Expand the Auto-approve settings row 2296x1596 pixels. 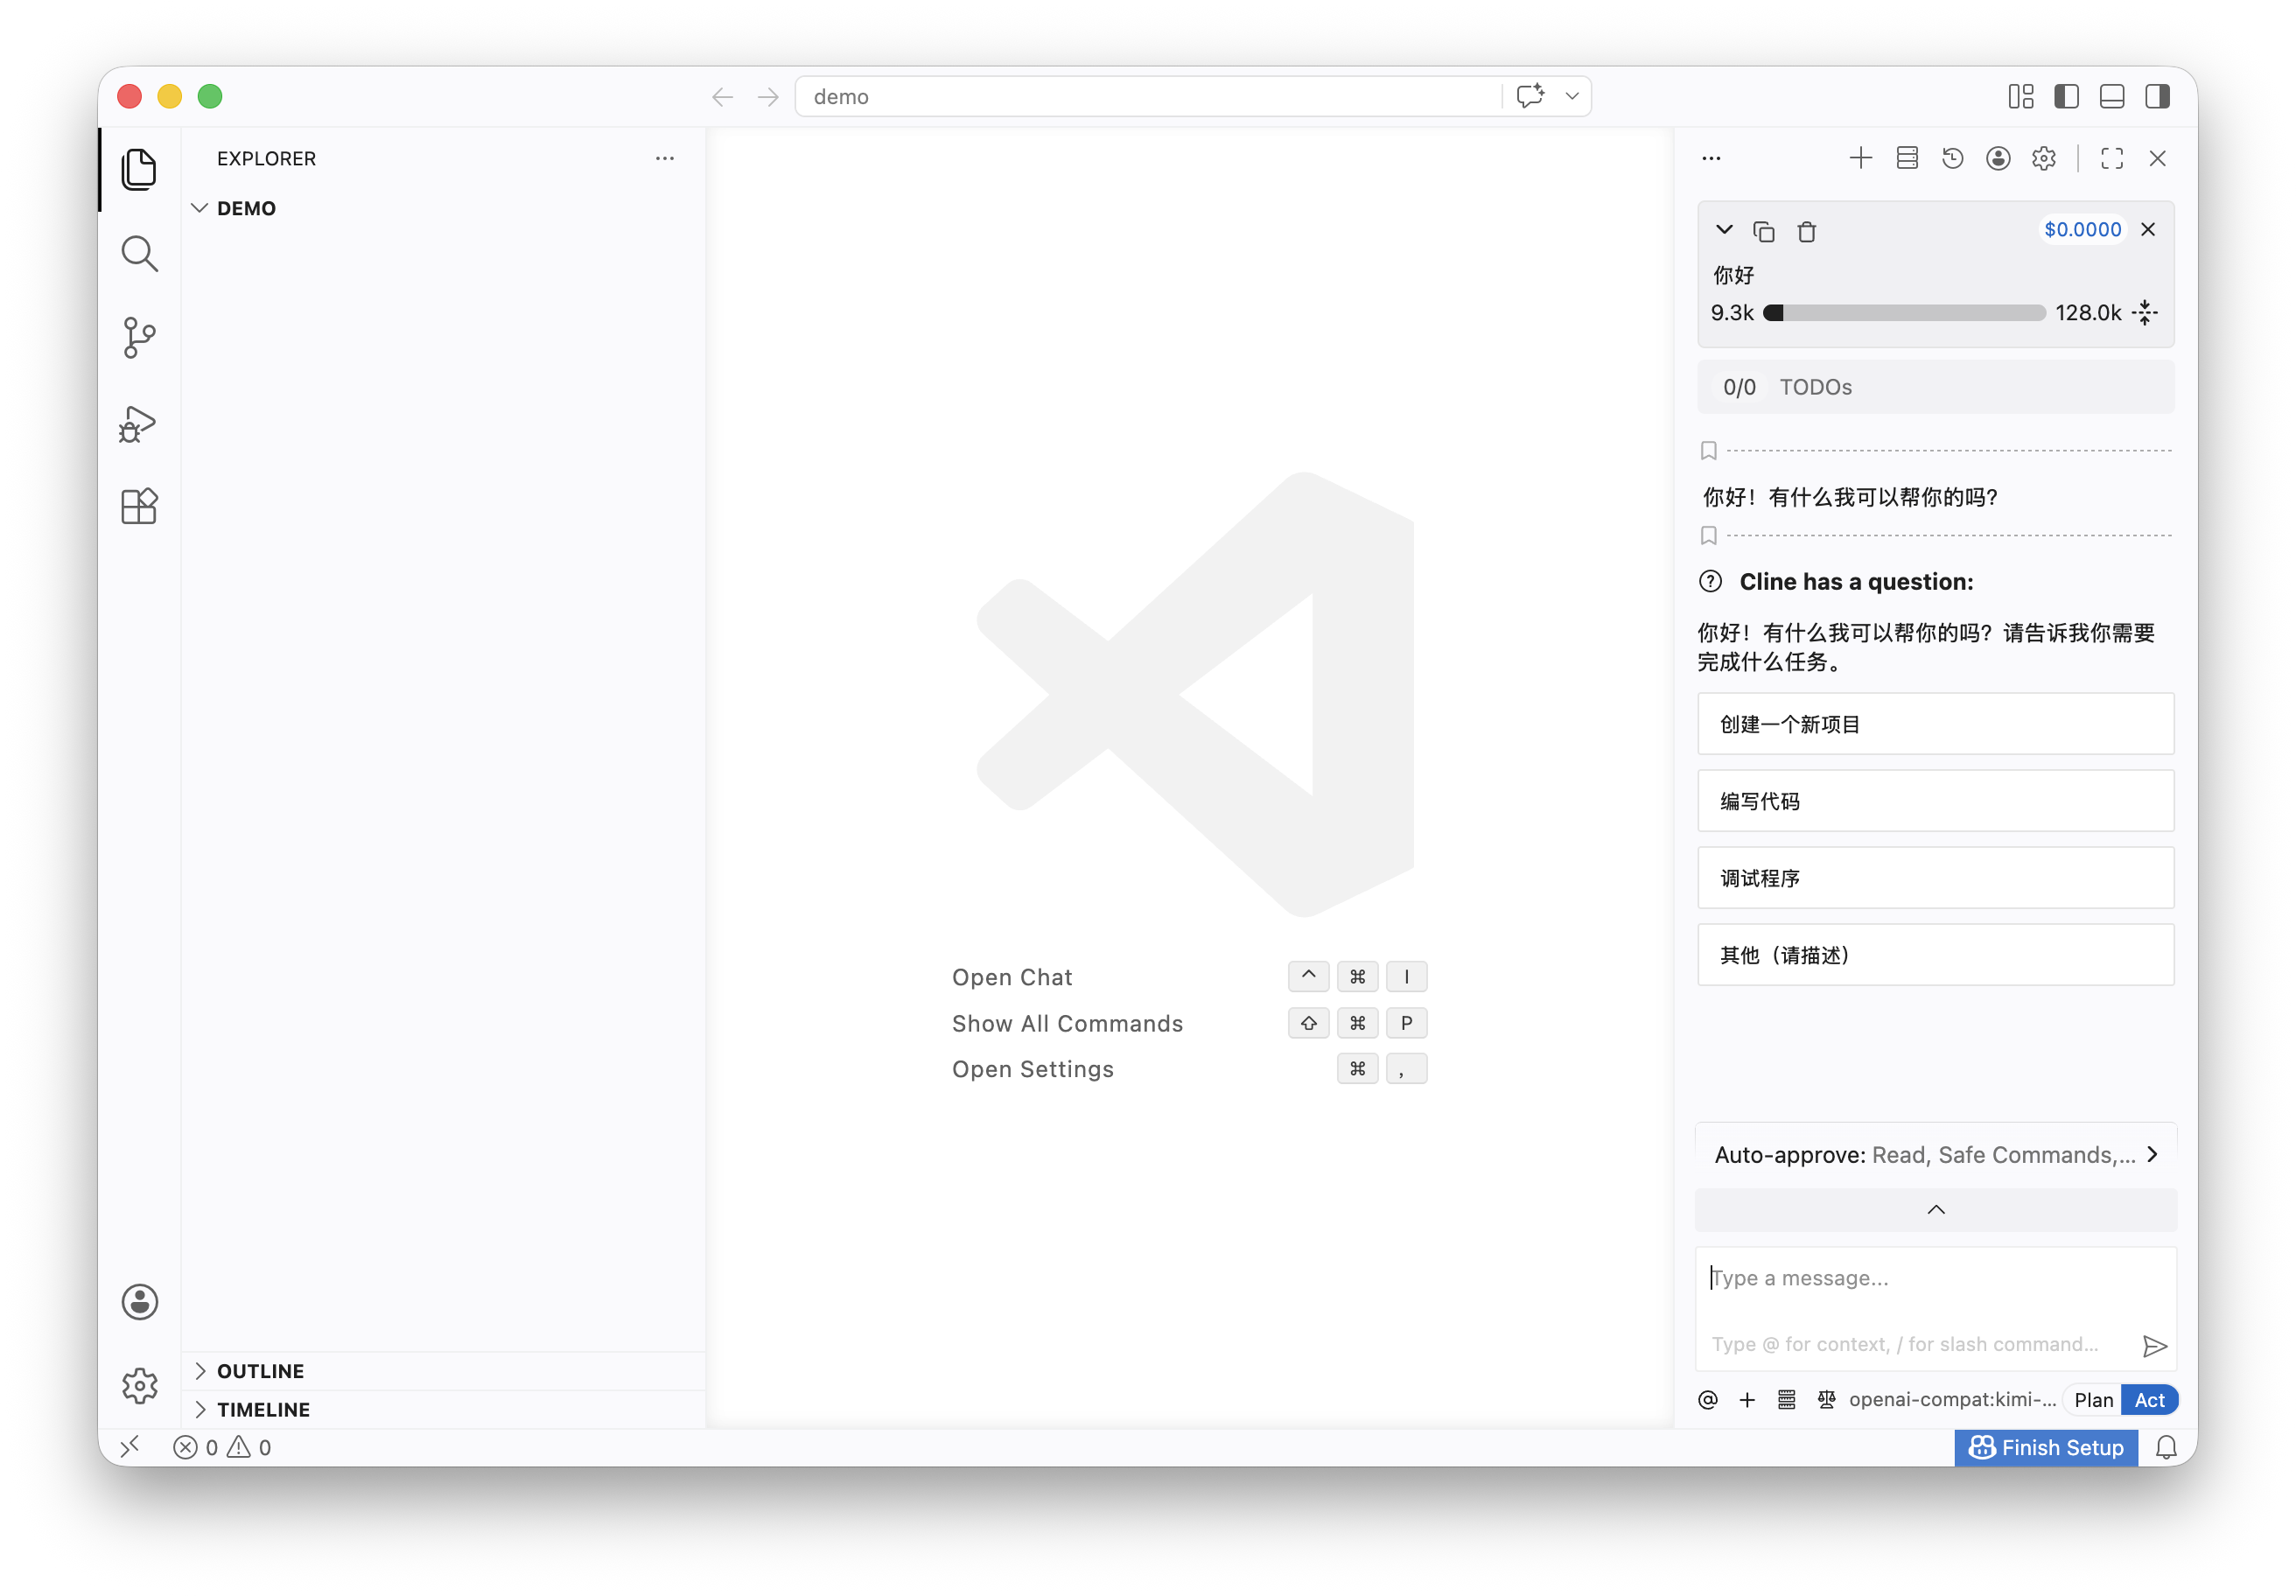1936,1155
